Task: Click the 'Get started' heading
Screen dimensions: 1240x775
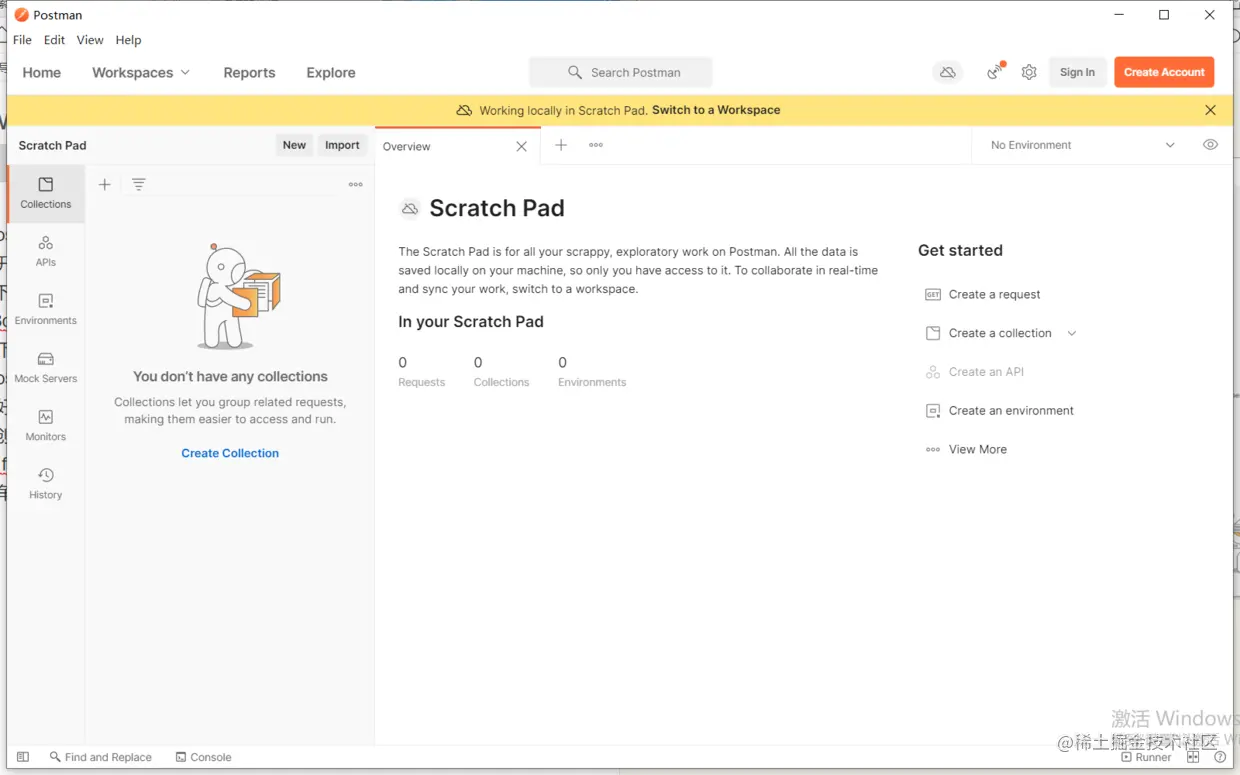Action: [x=960, y=250]
